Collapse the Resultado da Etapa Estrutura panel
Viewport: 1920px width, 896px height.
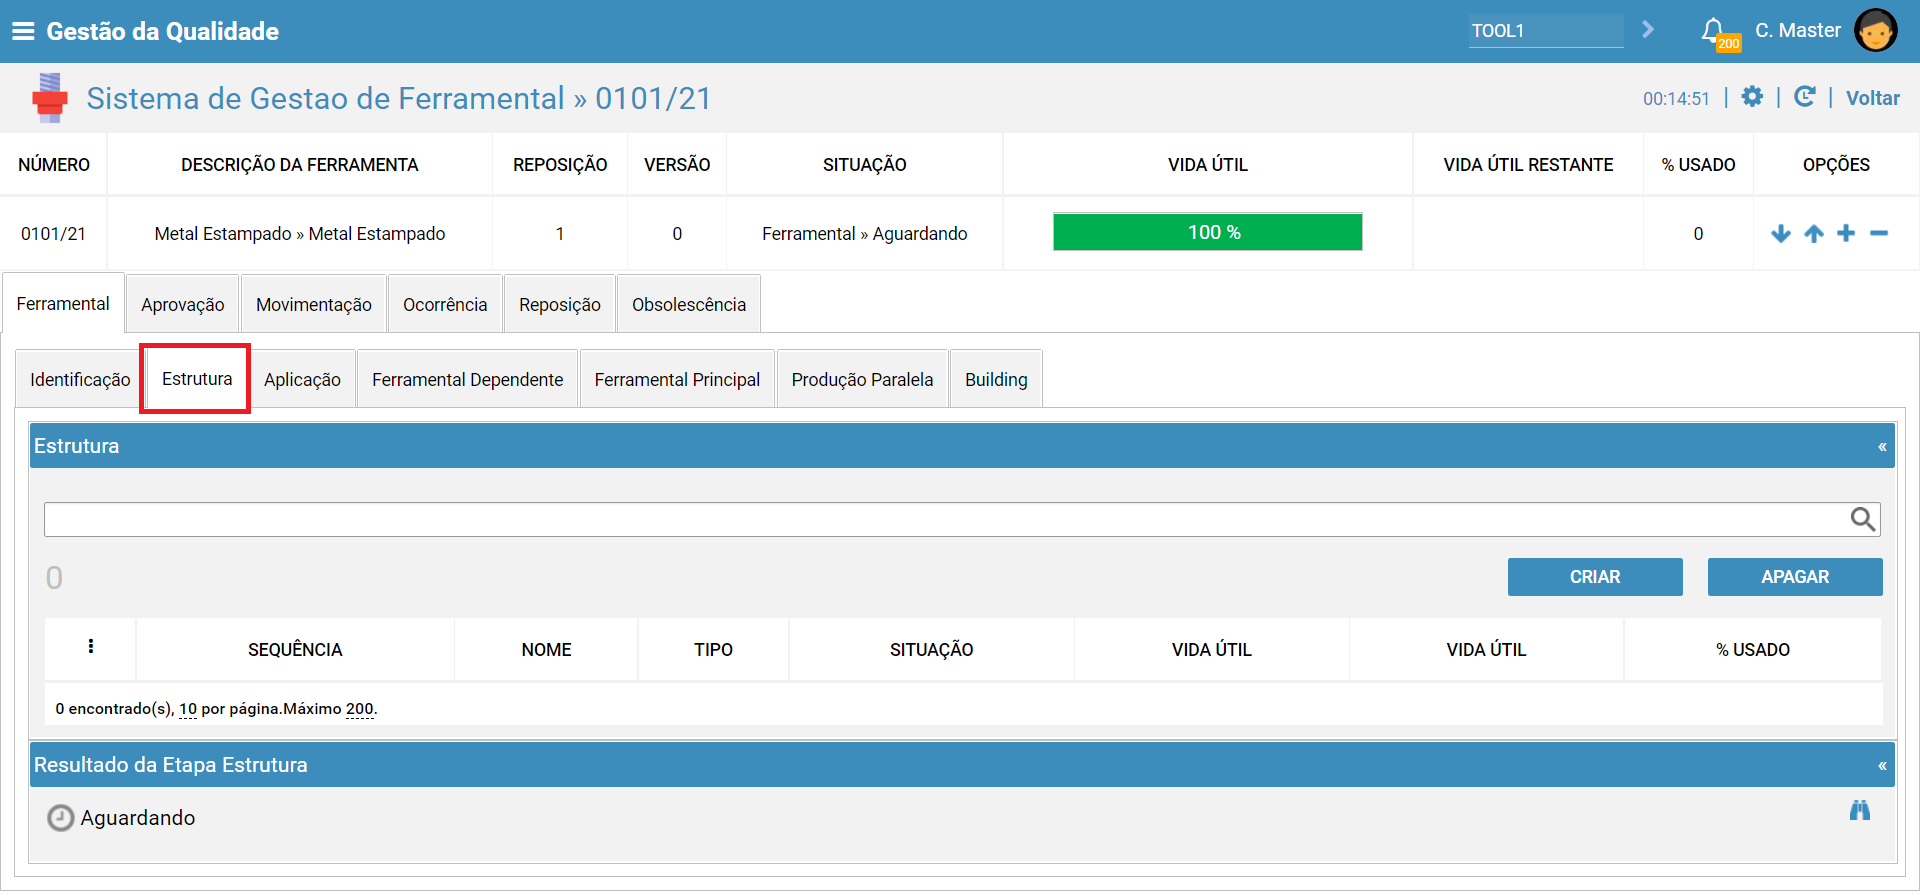[1882, 766]
